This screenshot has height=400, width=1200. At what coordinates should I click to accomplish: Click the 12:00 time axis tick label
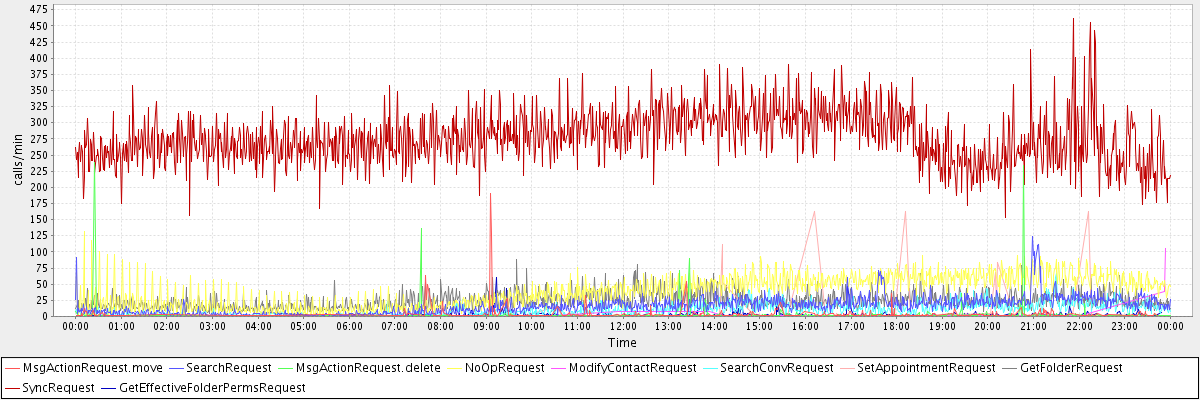622,326
